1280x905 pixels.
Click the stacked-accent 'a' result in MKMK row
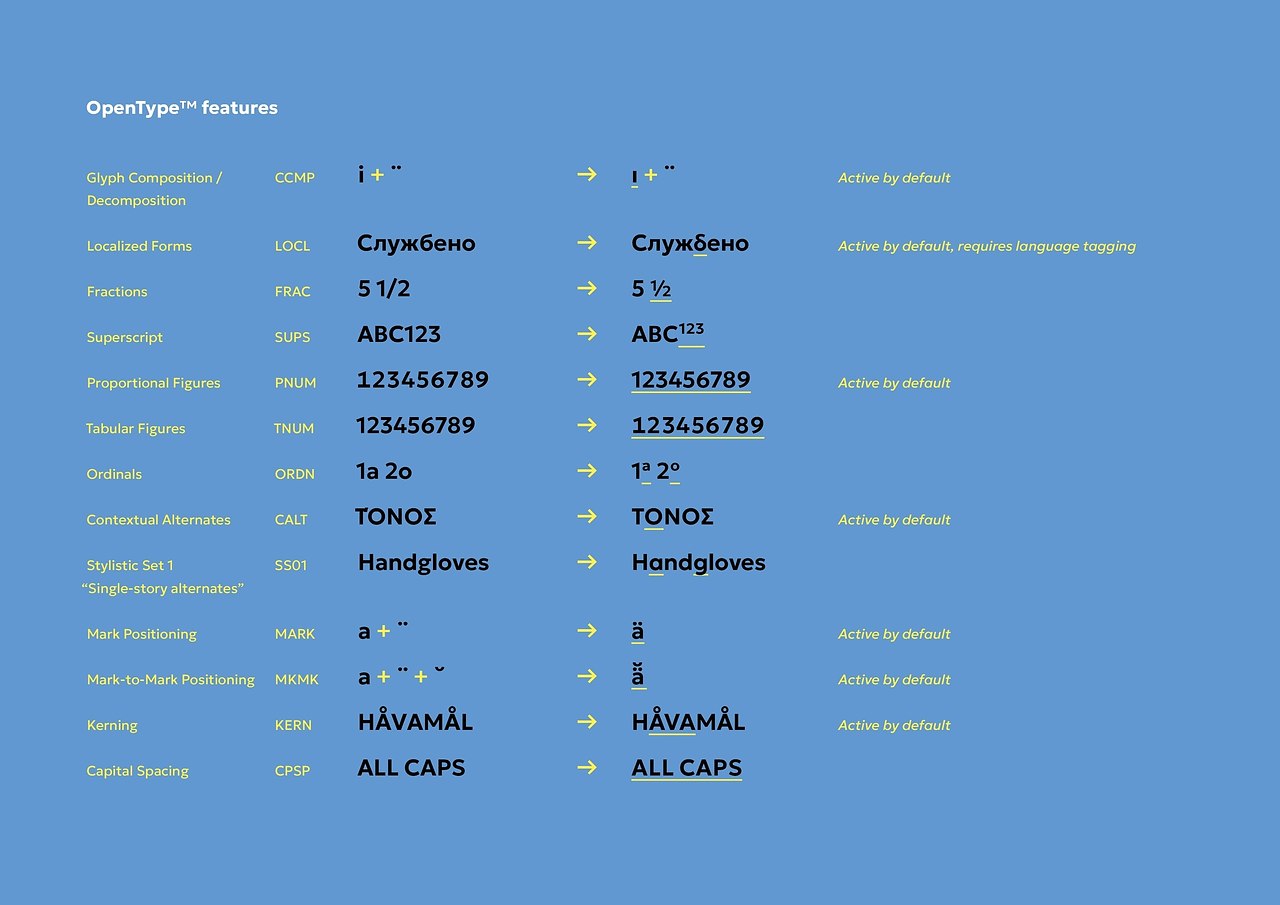coord(638,676)
